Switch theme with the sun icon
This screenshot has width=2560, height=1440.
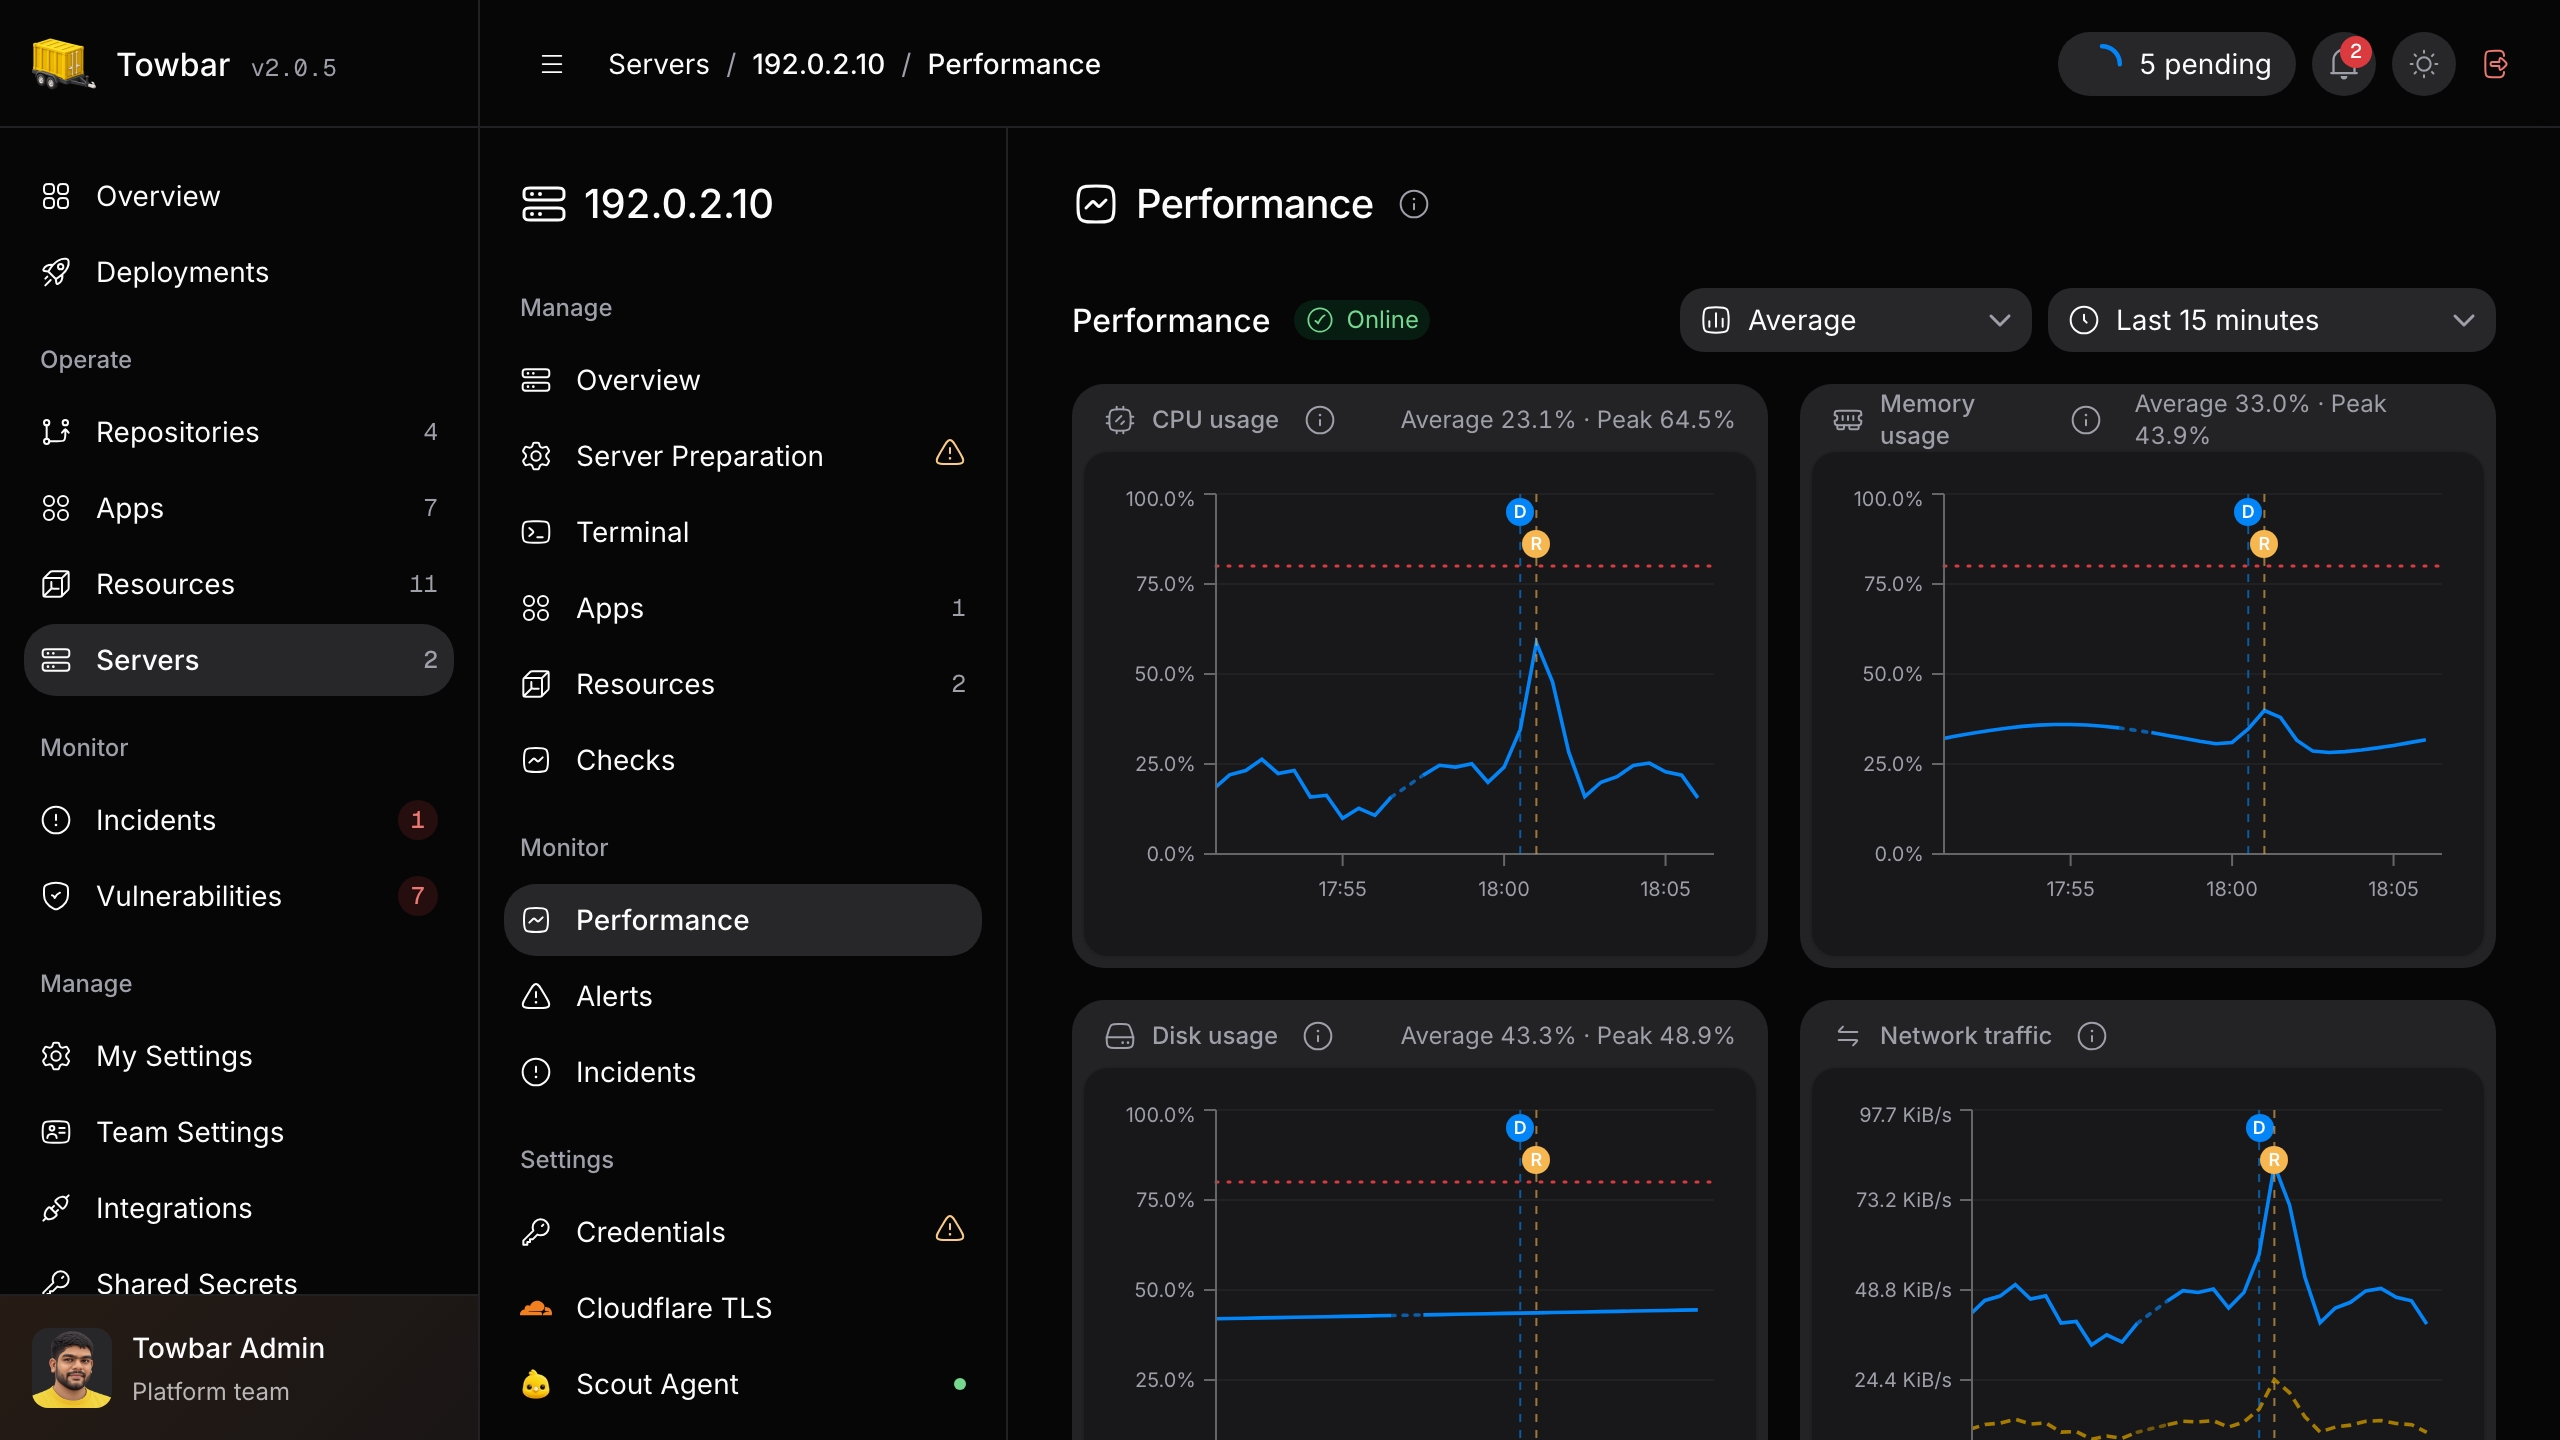click(2423, 64)
